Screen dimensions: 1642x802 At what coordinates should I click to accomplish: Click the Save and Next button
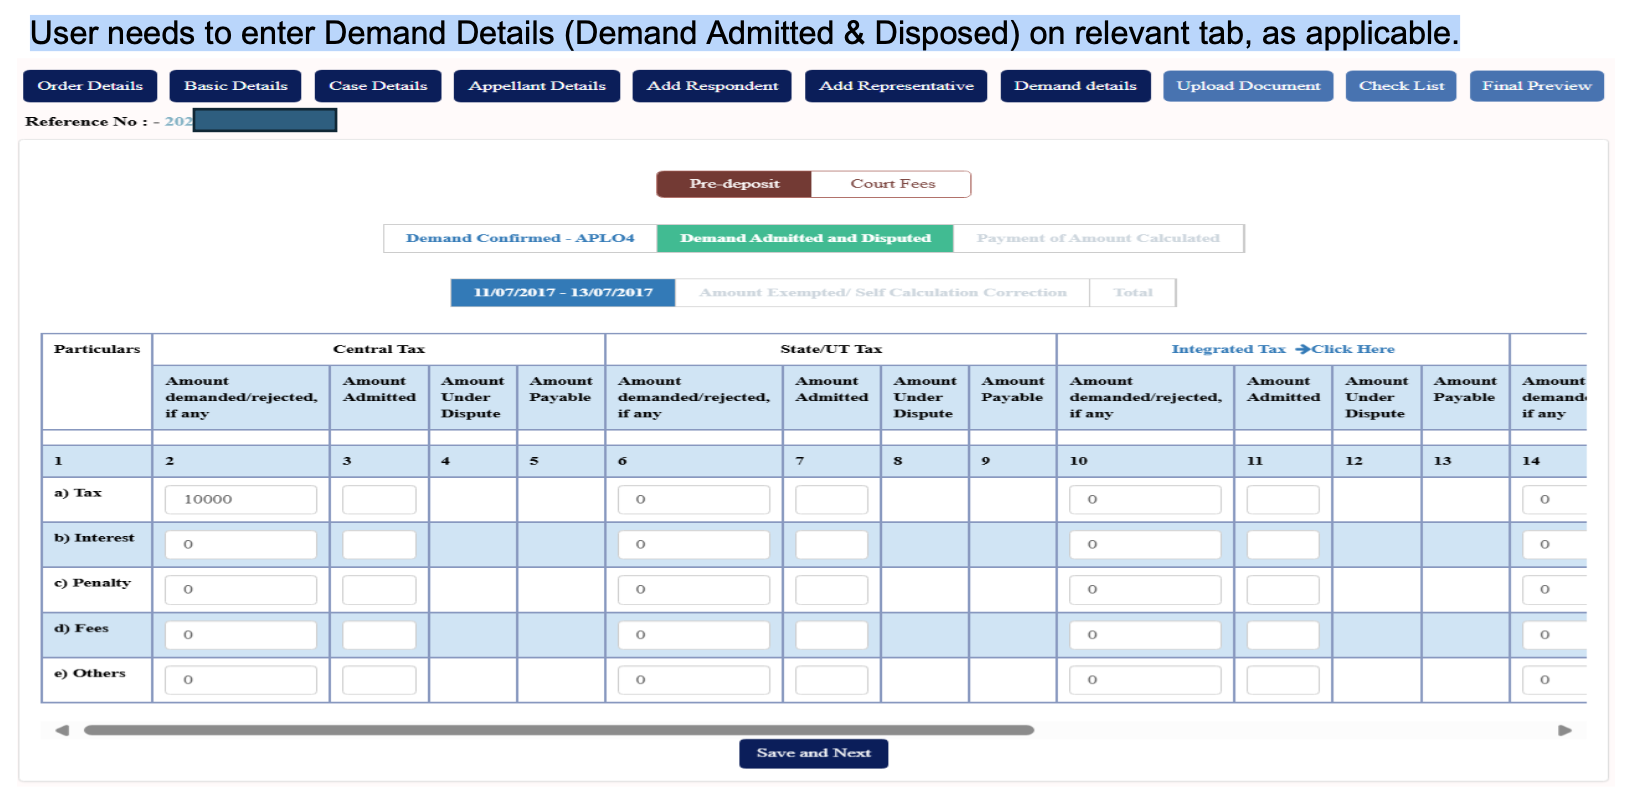coord(814,753)
